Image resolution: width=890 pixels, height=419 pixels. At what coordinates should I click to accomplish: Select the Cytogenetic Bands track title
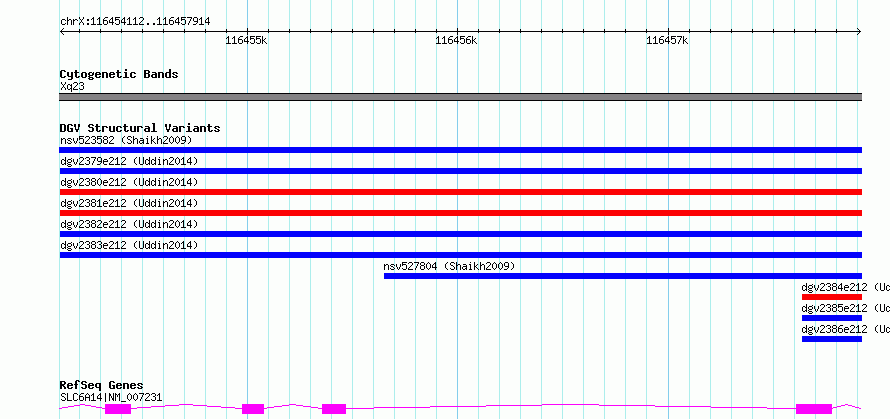119,74
